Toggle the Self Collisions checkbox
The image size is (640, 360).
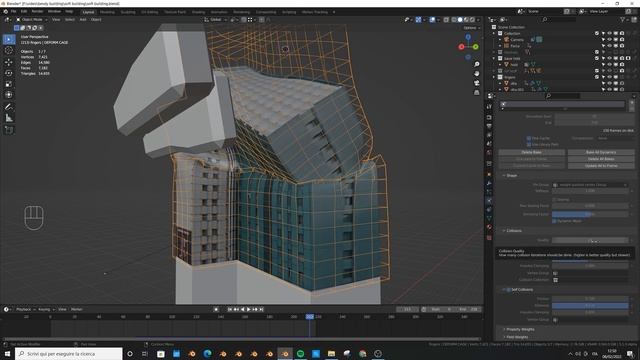509,290
